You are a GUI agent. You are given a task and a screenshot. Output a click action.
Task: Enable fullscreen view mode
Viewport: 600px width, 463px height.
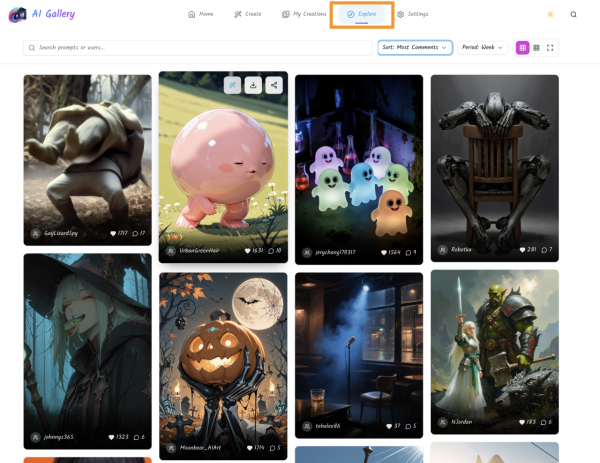coord(550,47)
